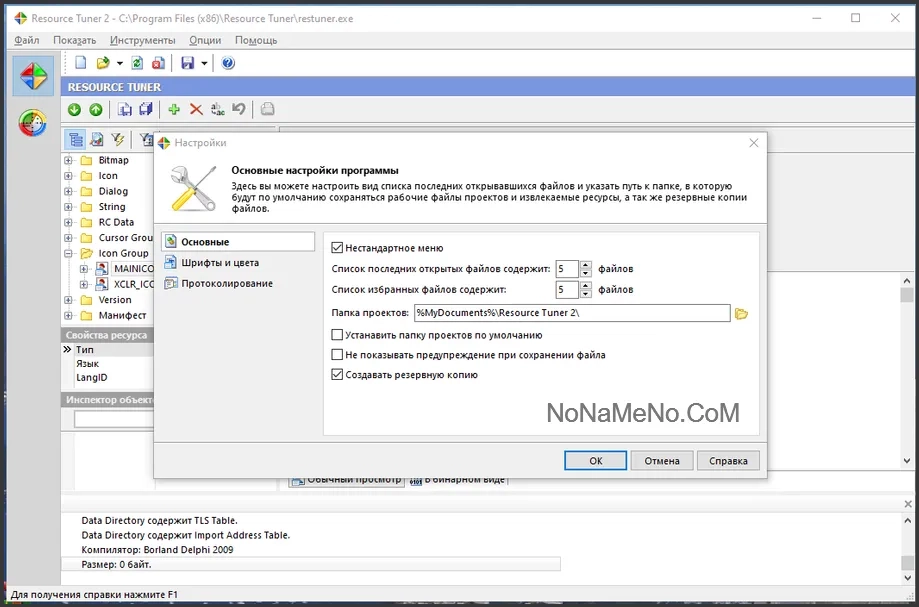Viewport: 919px width, 607px height.
Task: Uncheck the 'Нестандартное меню' checkbox
Action: click(337, 248)
